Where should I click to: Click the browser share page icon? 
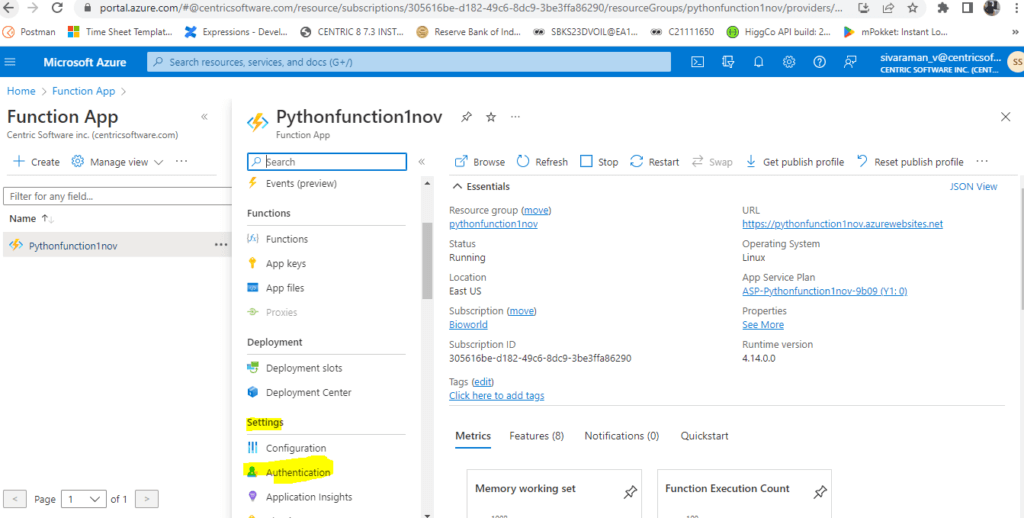click(x=888, y=8)
